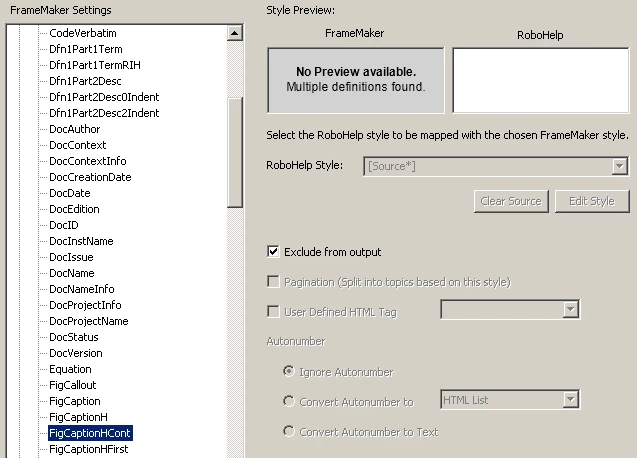Select the Dfn1Part1TermRIH style
Screen dimensions: 637x458
tap(95, 65)
